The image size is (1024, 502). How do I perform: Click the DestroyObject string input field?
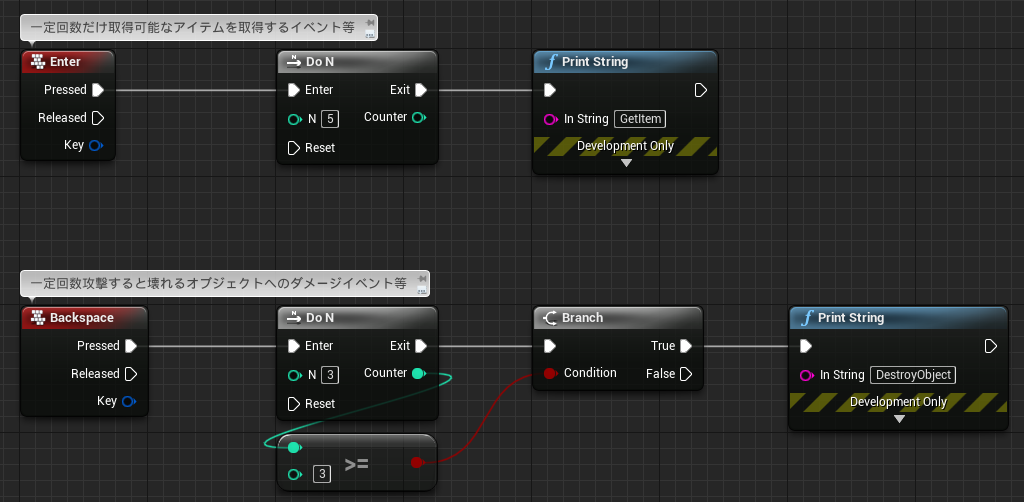913,375
